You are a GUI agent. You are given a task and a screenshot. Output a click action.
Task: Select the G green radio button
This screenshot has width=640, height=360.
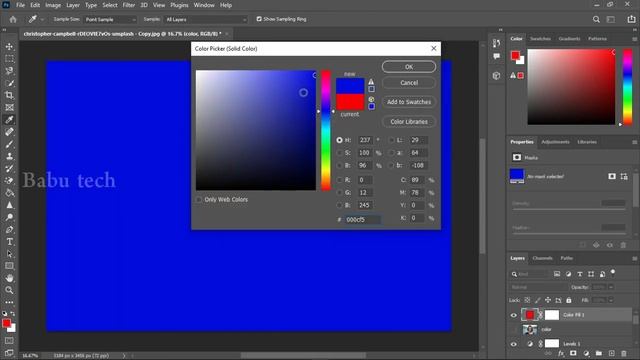click(340, 193)
